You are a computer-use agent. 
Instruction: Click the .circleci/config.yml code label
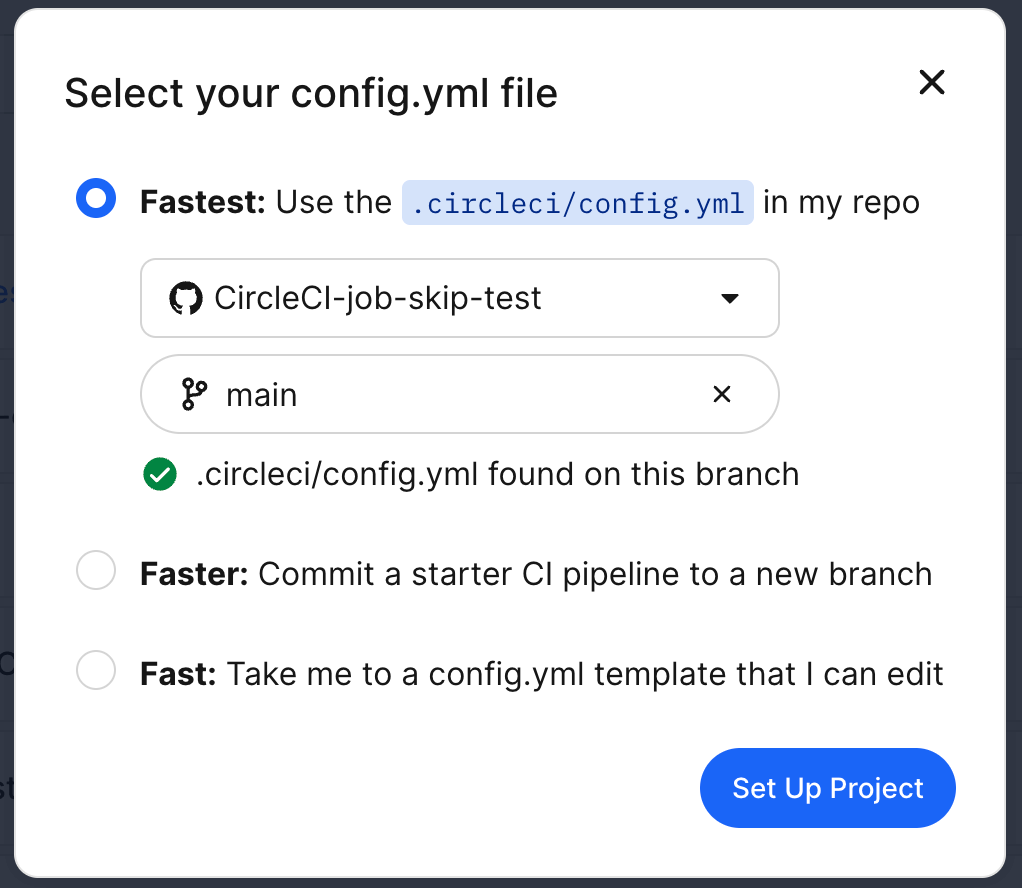(577, 203)
